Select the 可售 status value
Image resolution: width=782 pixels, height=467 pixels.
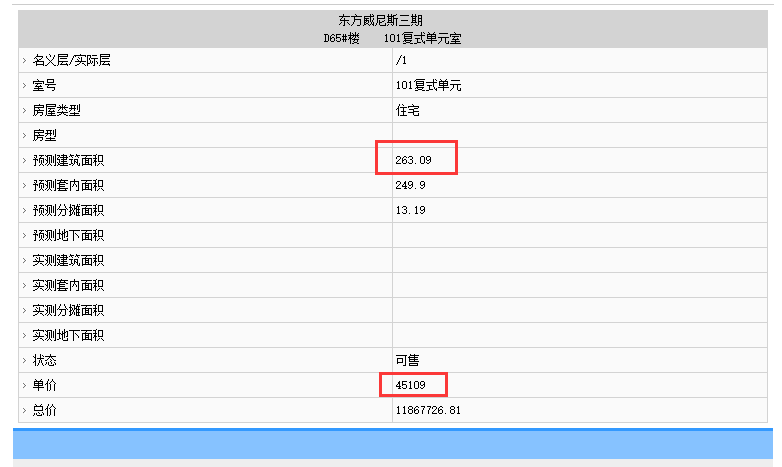pos(407,360)
